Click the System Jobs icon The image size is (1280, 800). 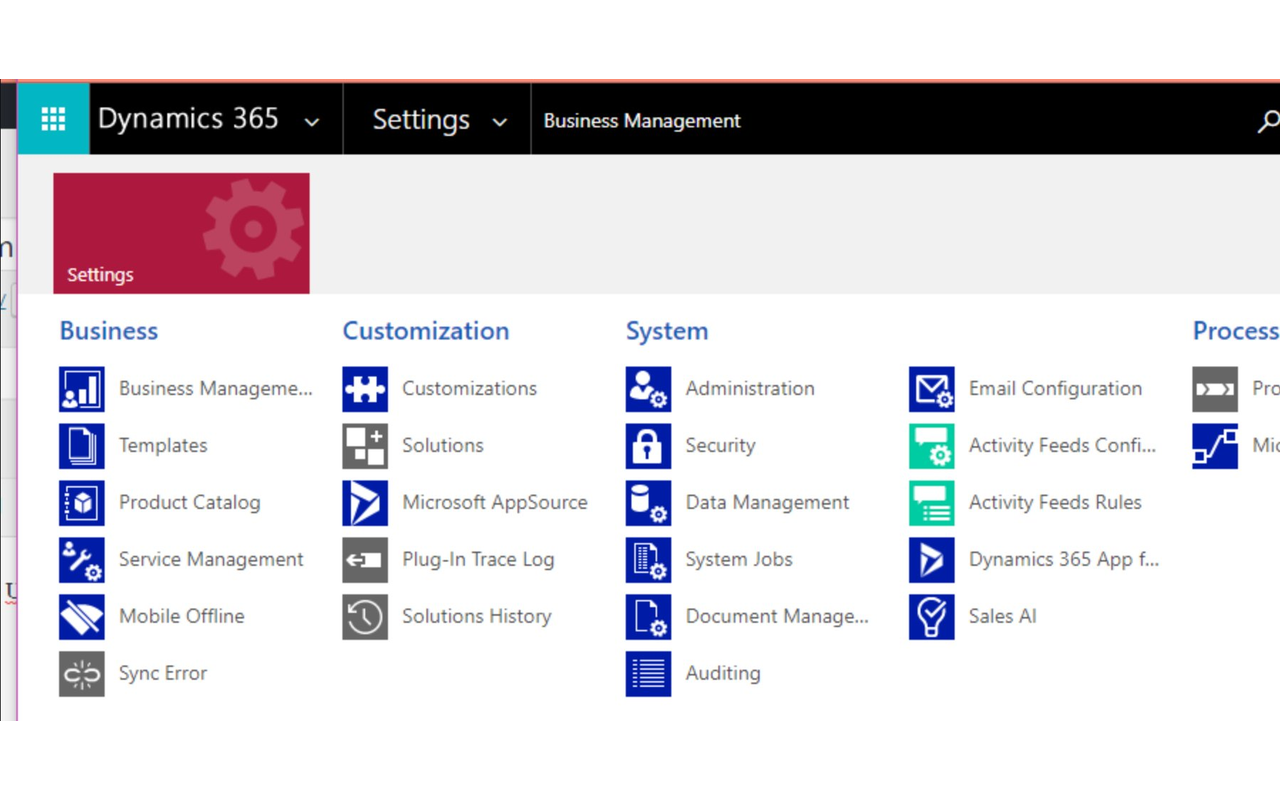coord(648,560)
